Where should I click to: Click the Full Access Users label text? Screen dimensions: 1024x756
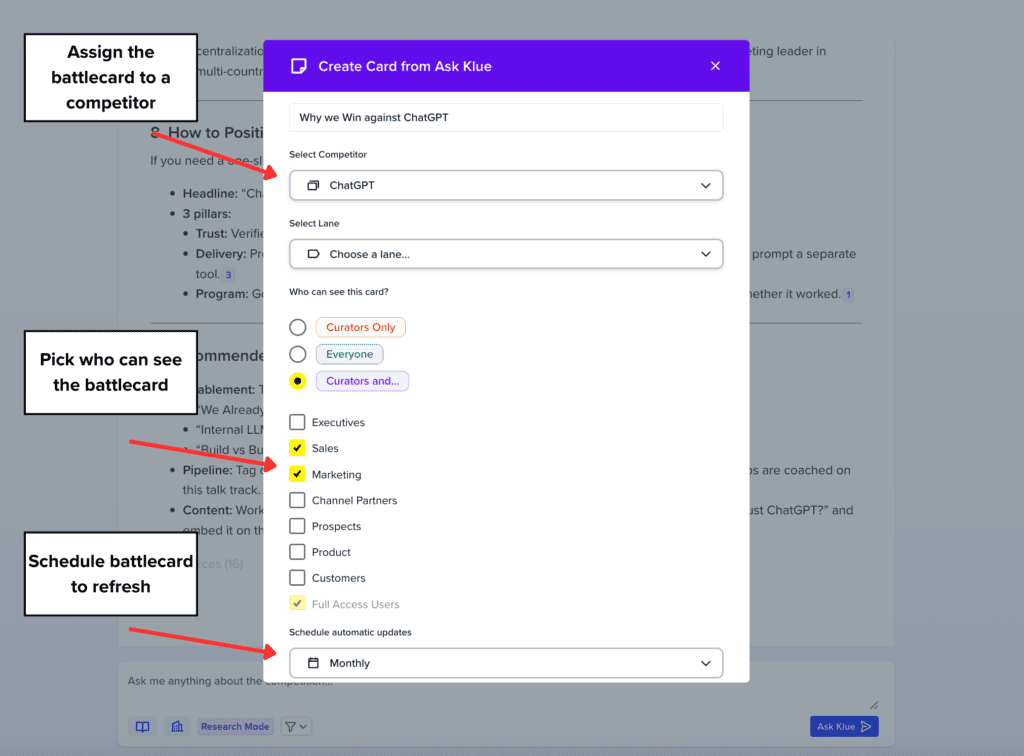pos(355,605)
